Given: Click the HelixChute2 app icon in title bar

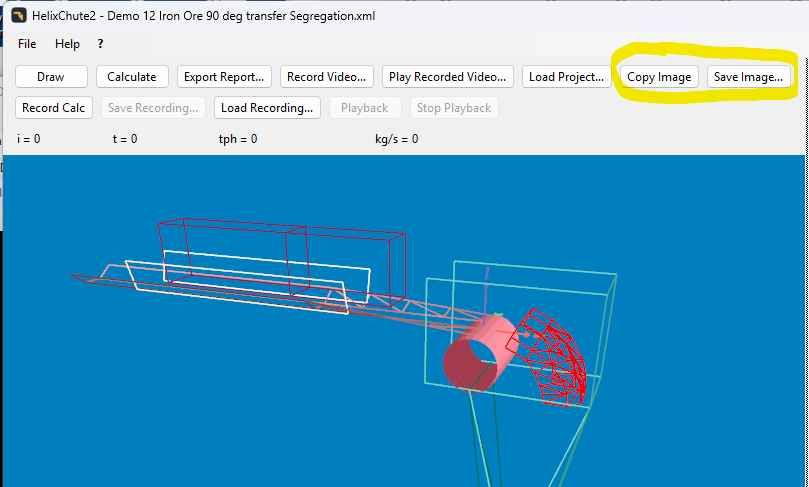Looking at the screenshot, I should click(x=19, y=15).
